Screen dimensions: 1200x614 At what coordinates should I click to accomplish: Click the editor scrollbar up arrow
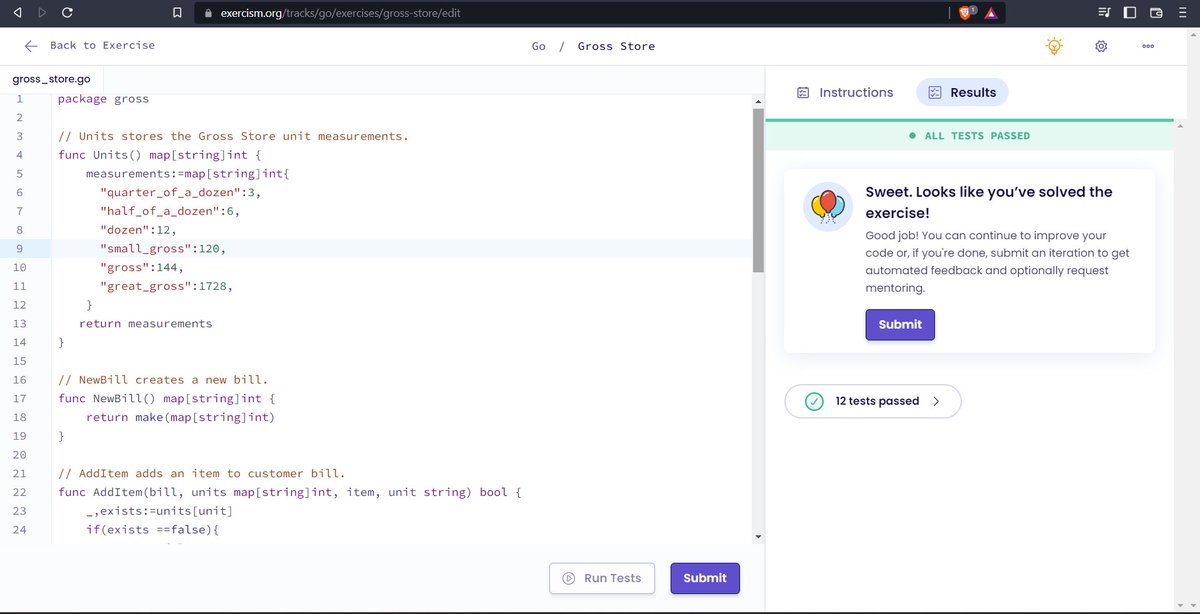[x=758, y=101]
